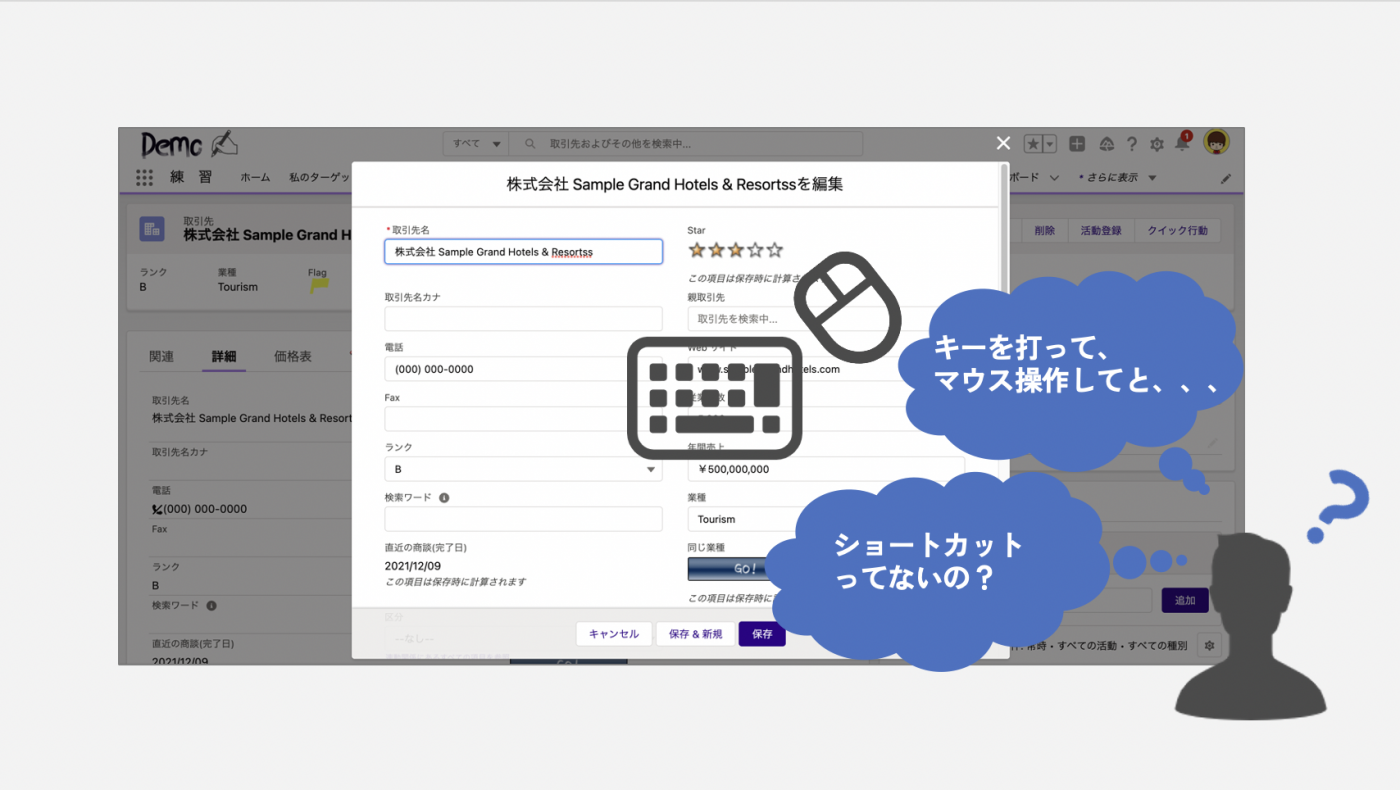Click the 追加 button
Screen dimensions: 1400x790
pos(1185,600)
